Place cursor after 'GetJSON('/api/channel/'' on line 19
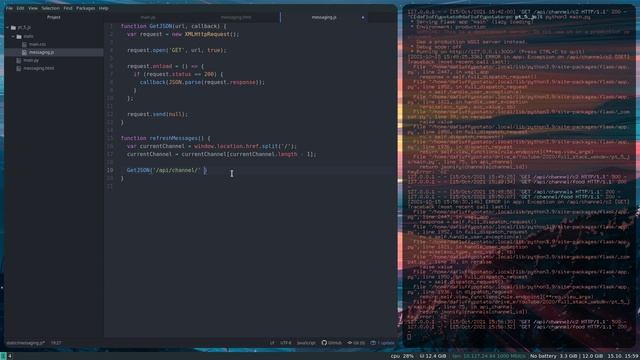The image size is (640, 360). pos(202,171)
